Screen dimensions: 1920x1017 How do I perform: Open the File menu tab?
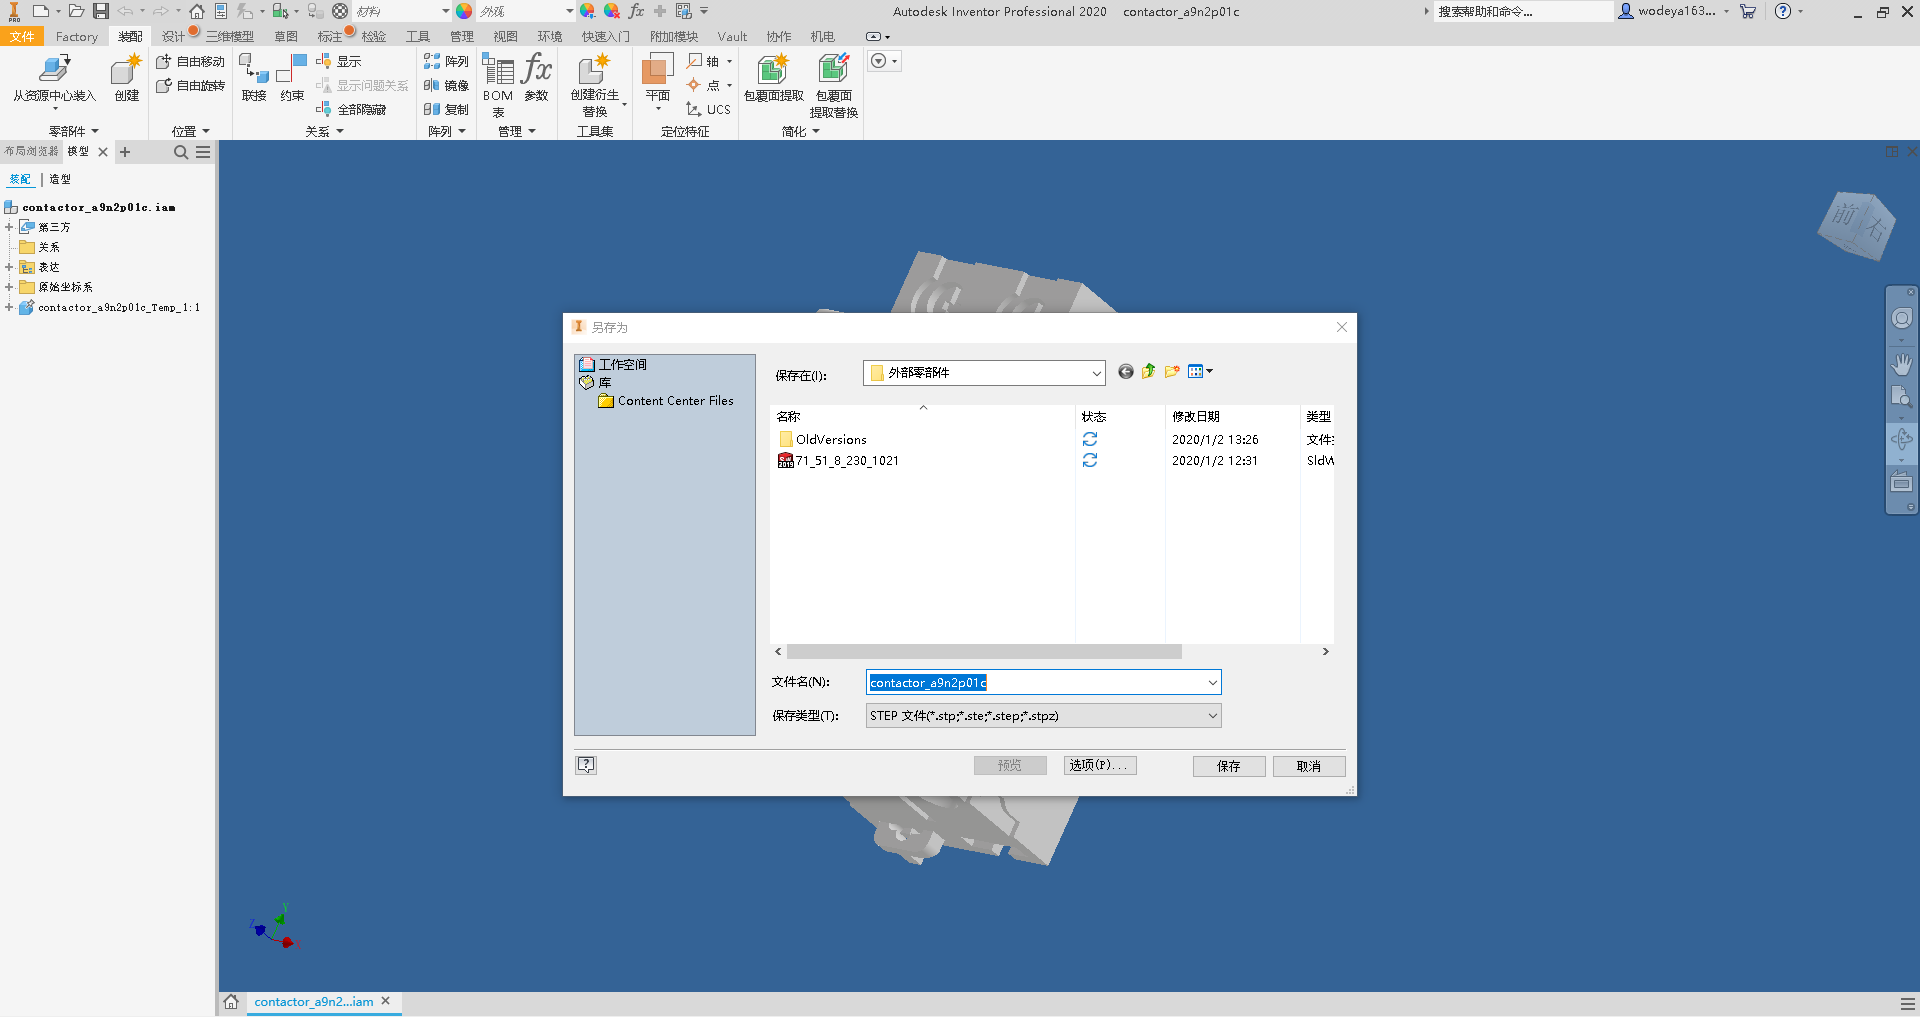(x=22, y=37)
